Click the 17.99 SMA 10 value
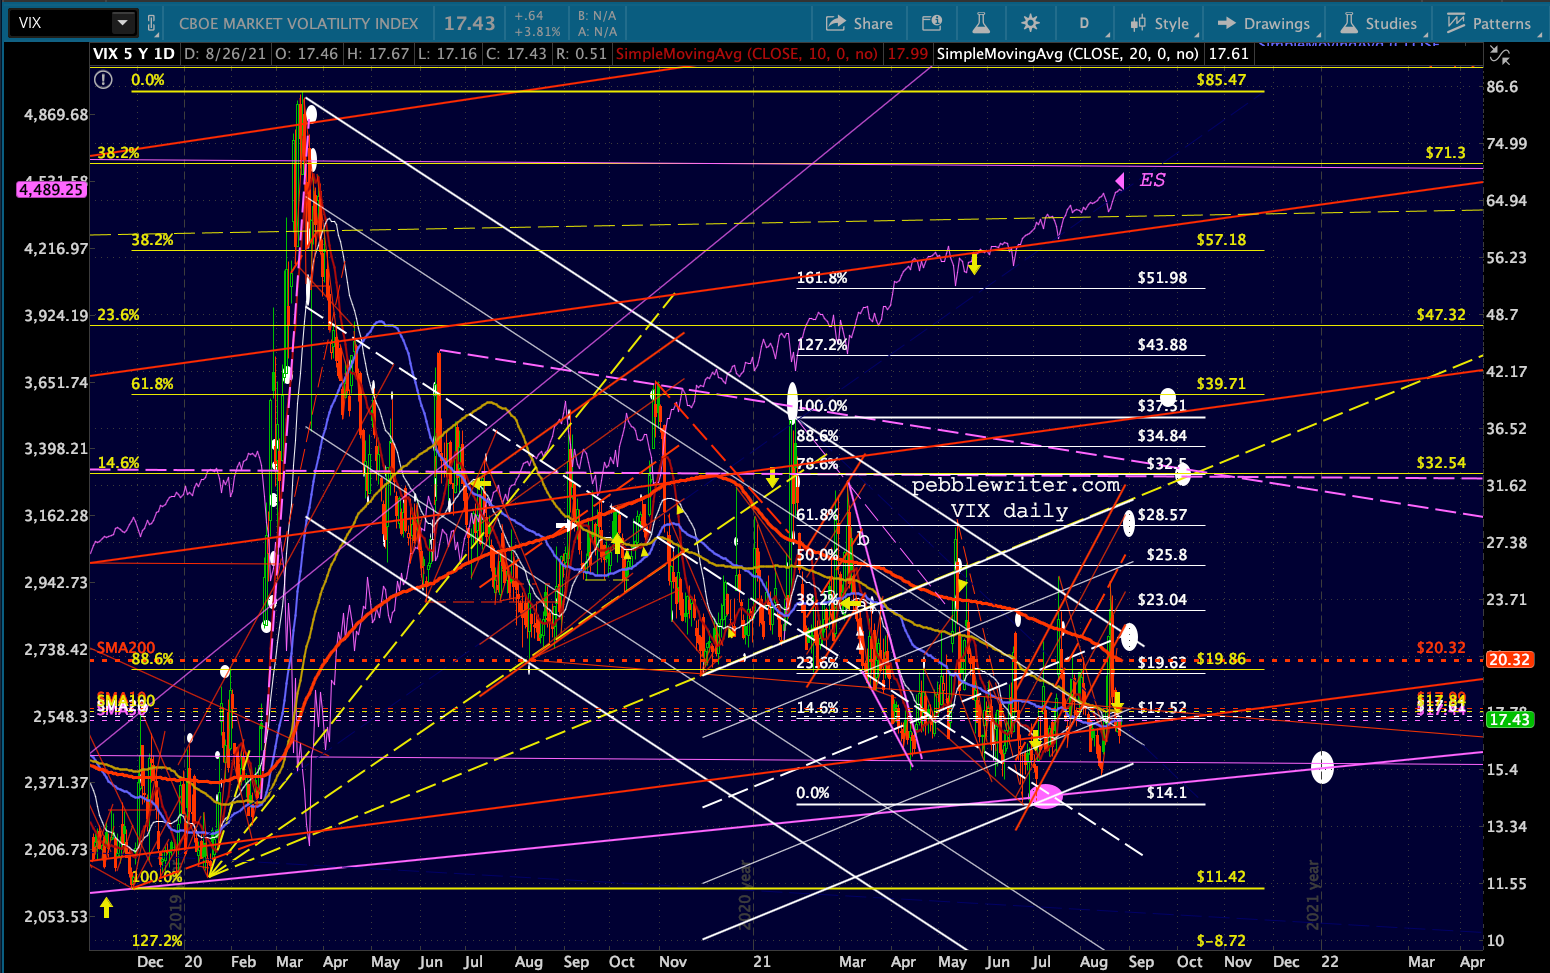The height and width of the screenshot is (973, 1550). click(908, 54)
